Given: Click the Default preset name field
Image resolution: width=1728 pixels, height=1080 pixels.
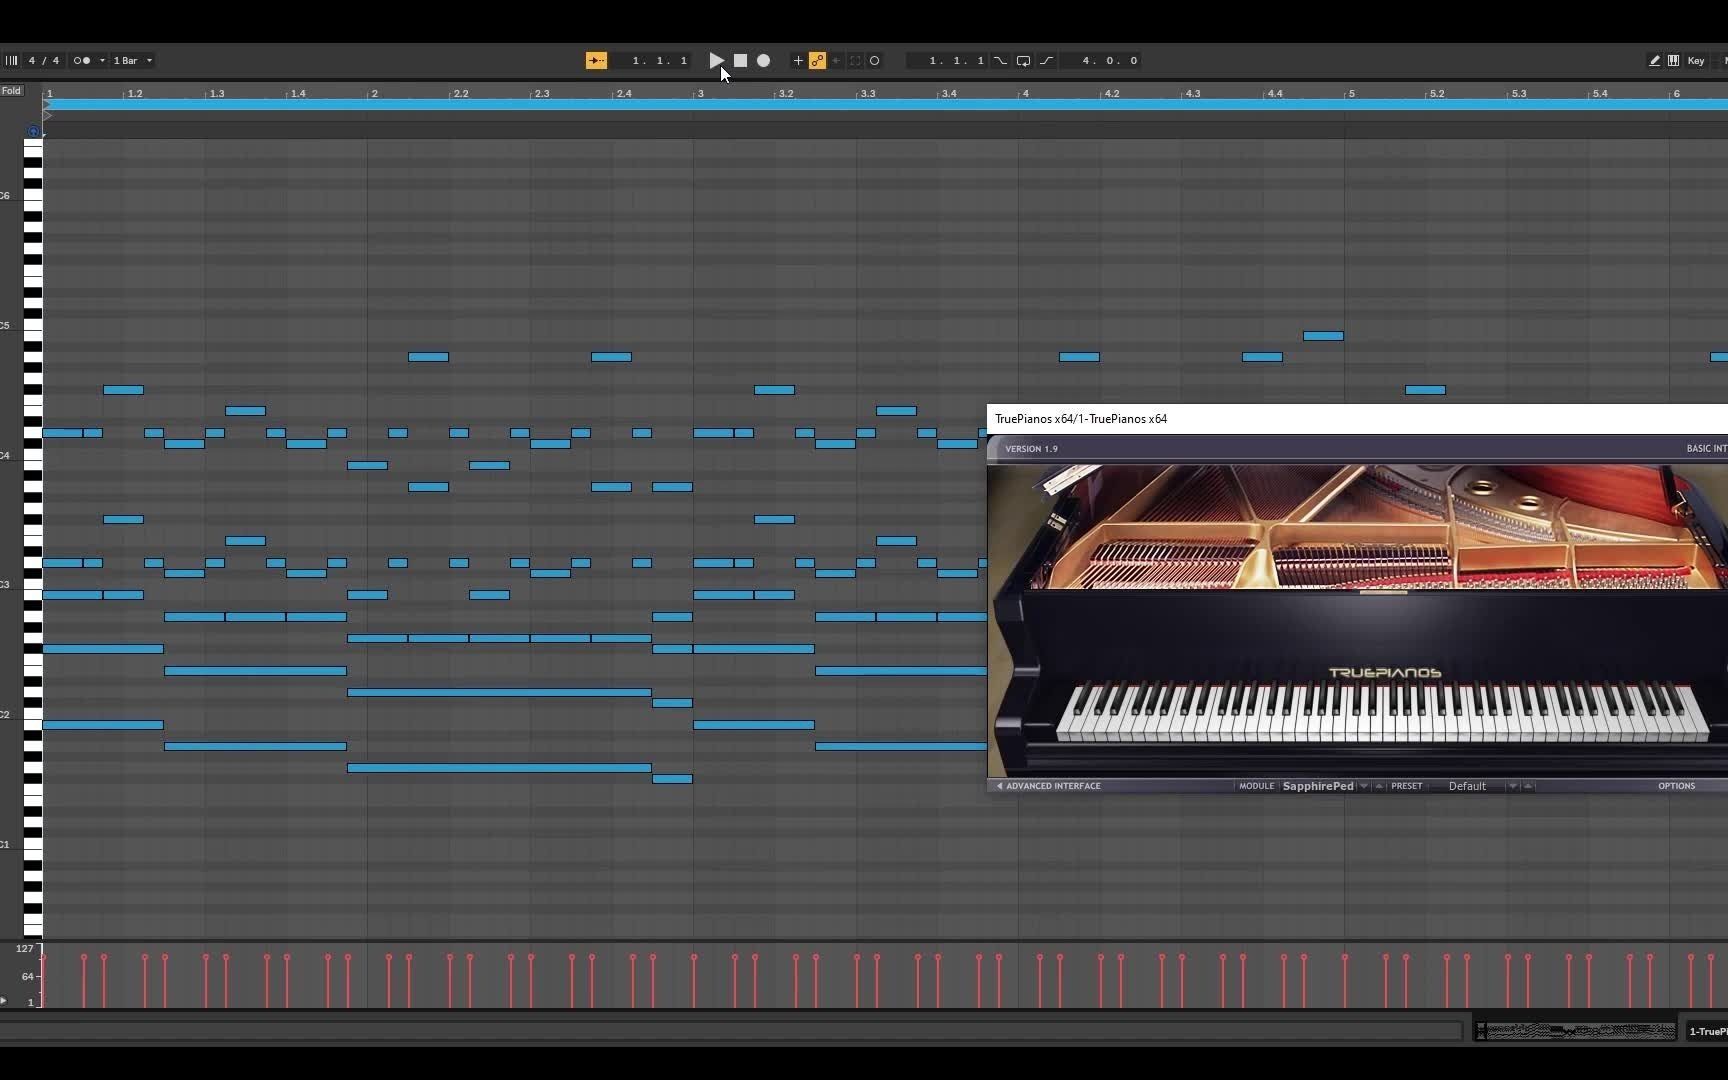Looking at the screenshot, I should click(x=1467, y=786).
